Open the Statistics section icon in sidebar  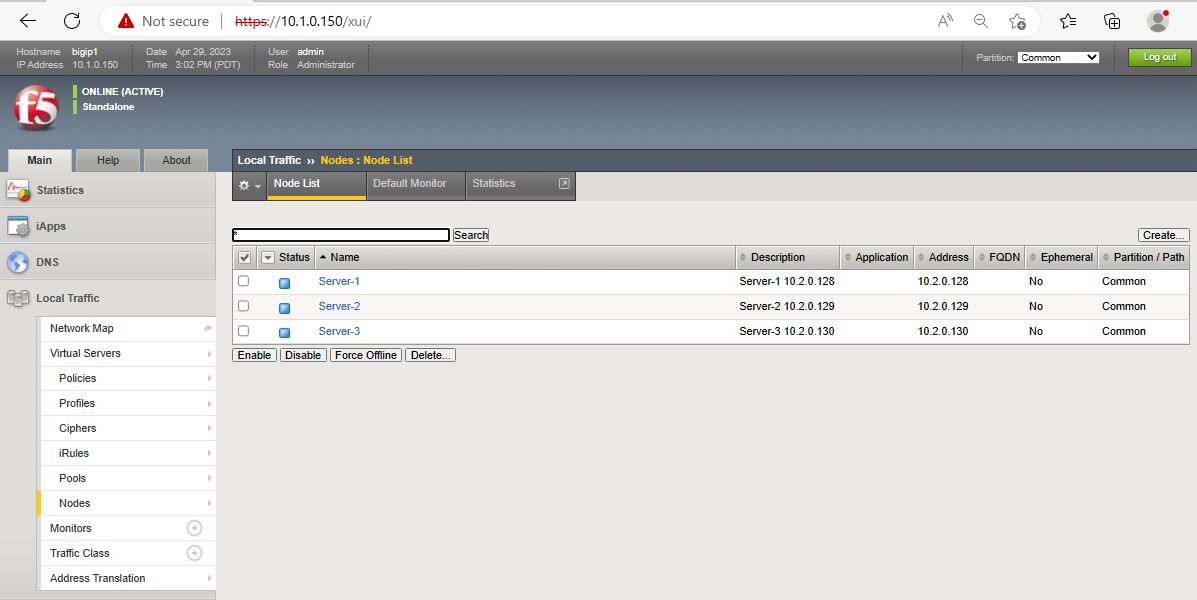tap(18, 190)
